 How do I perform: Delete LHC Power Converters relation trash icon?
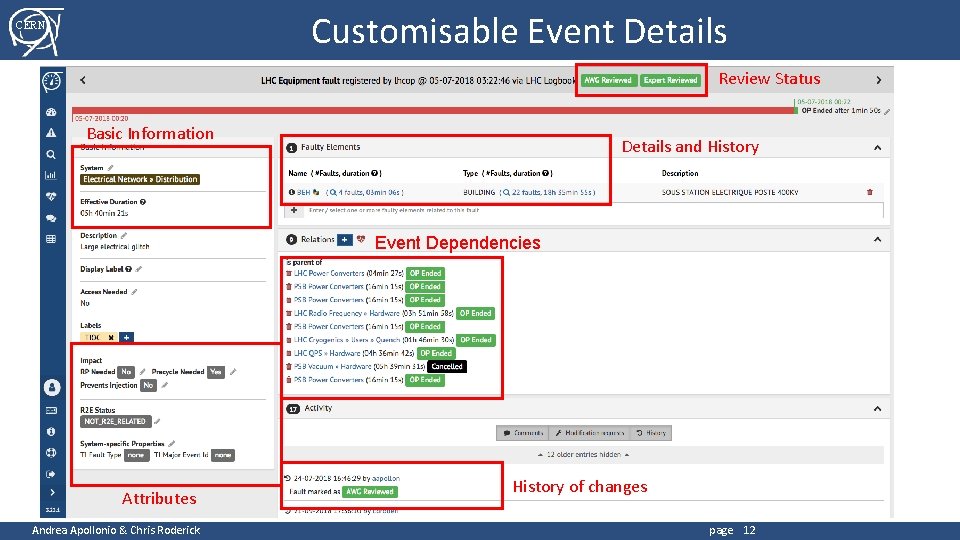coord(289,274)
